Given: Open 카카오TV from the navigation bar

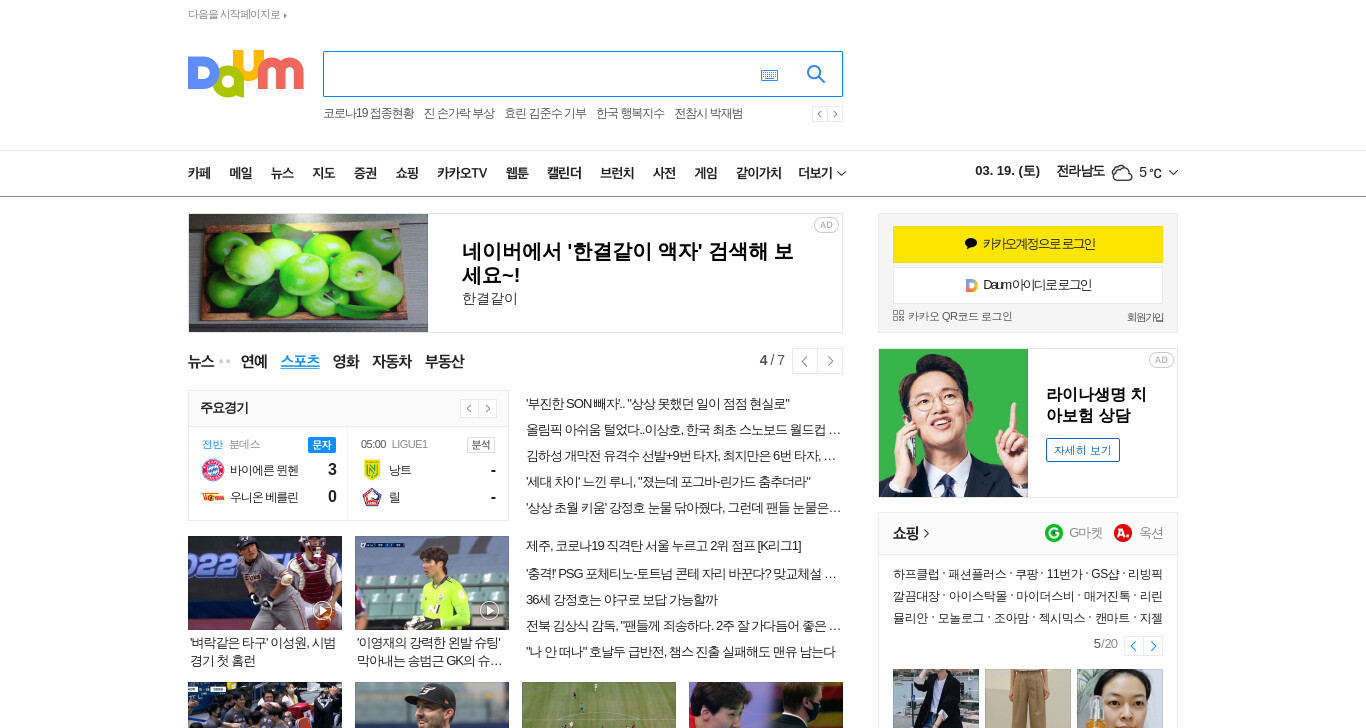Looking at the screenshot, I should tap(462, 173).
